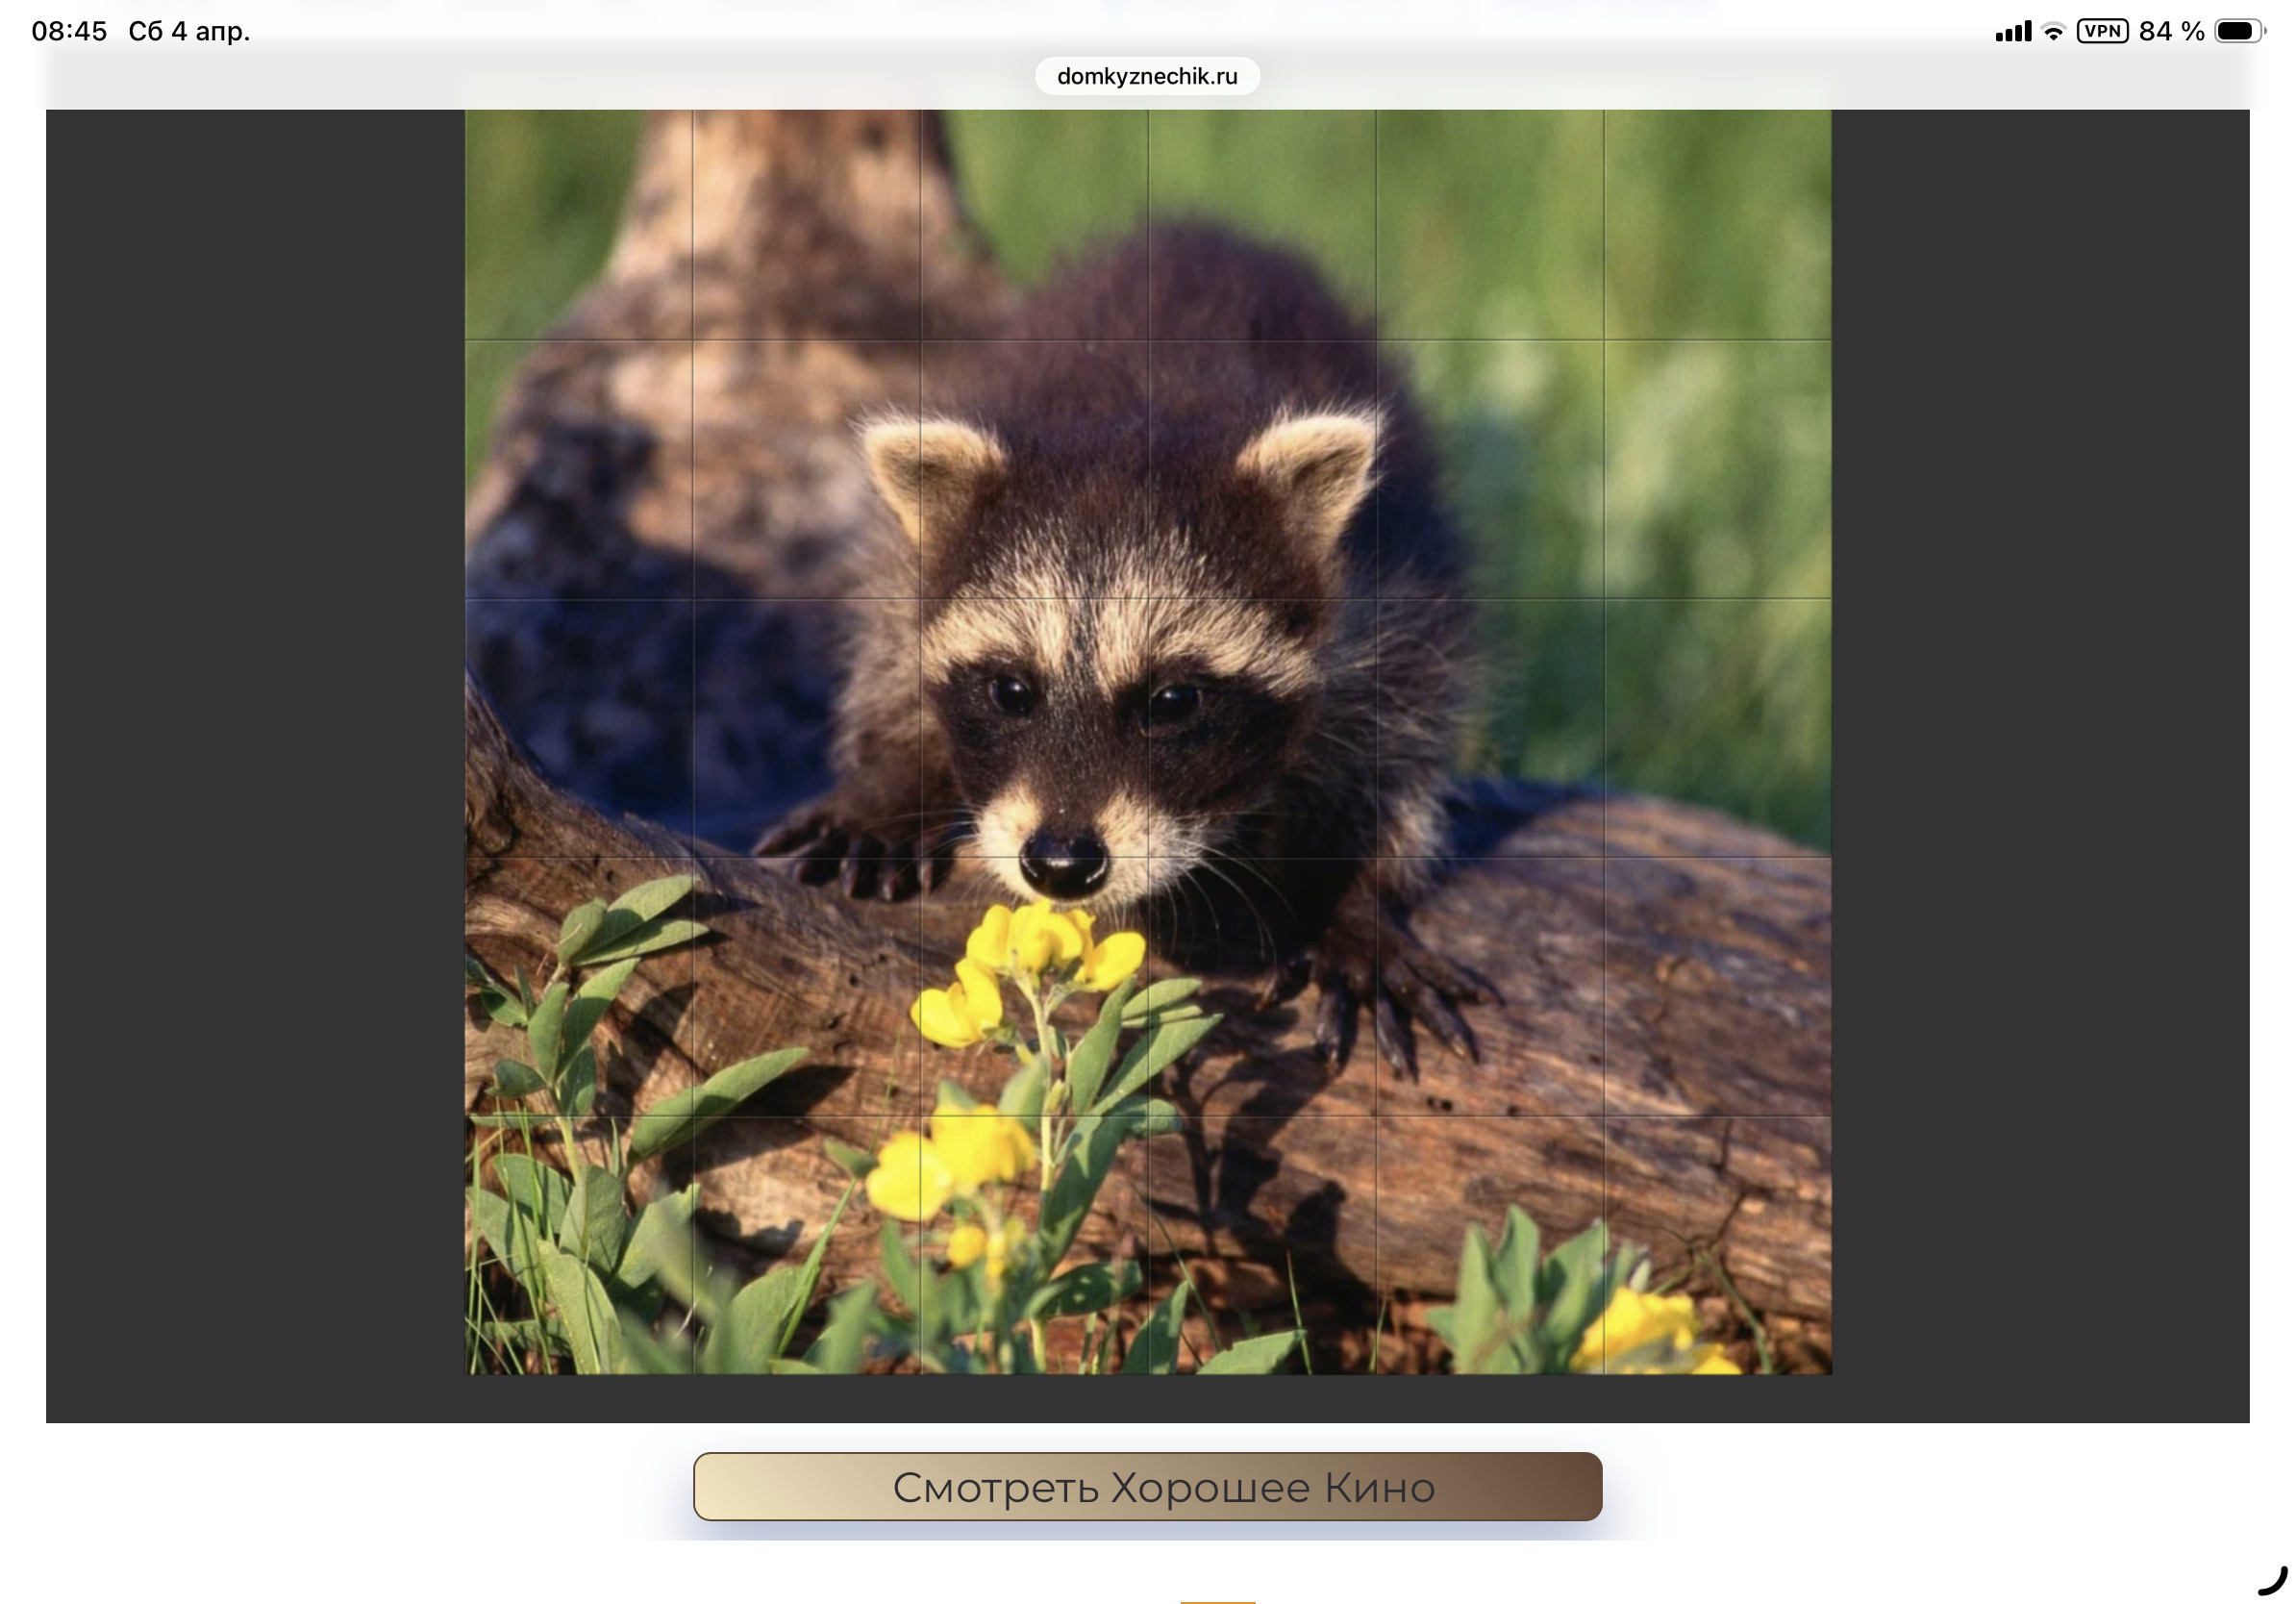The height and width of the screenshot is (1604, 2296).
Task: Tap the cellular signal bars icon
Action: pyautogui.click(x=2012, y=32)
